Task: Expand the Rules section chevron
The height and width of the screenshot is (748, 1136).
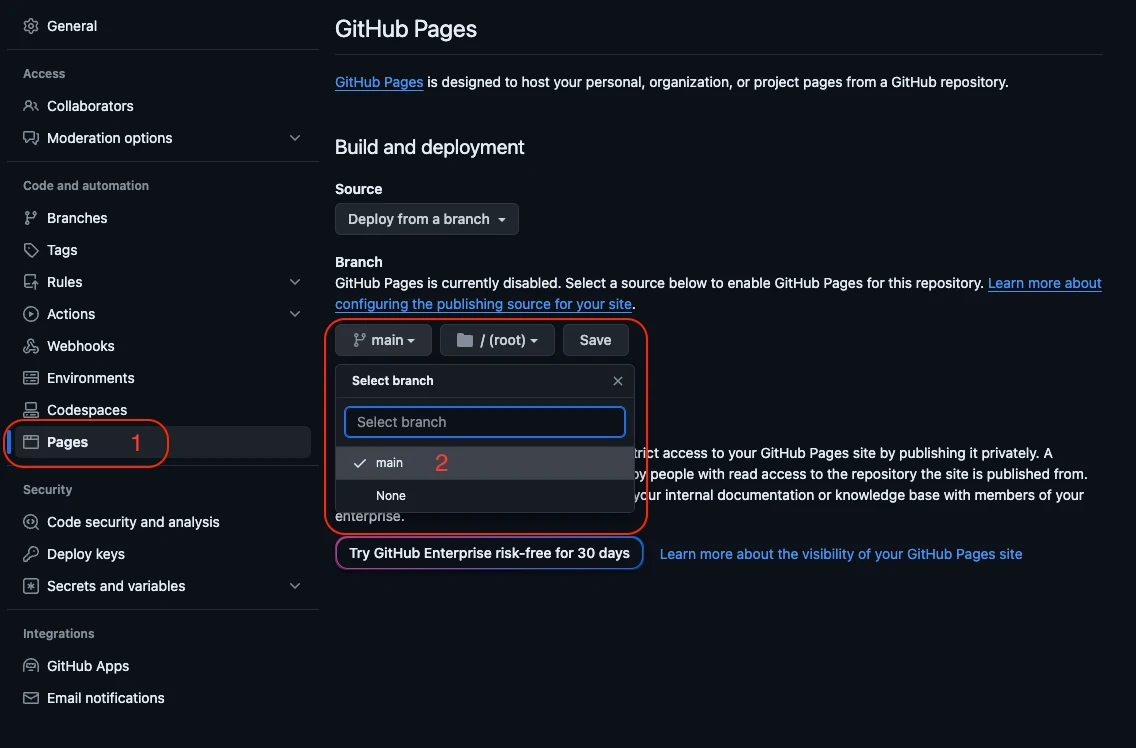Action: (x=295, y=282)
